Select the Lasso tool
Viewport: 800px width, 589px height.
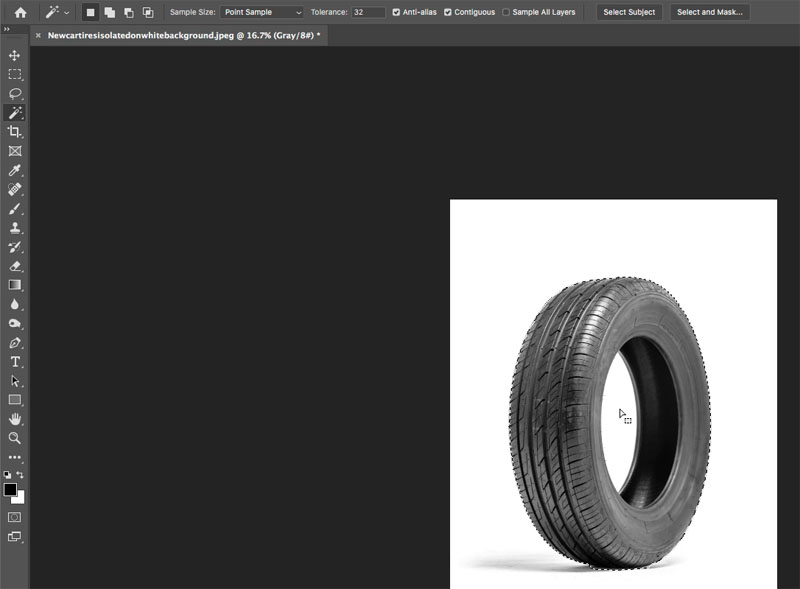(x=15, y=93)
